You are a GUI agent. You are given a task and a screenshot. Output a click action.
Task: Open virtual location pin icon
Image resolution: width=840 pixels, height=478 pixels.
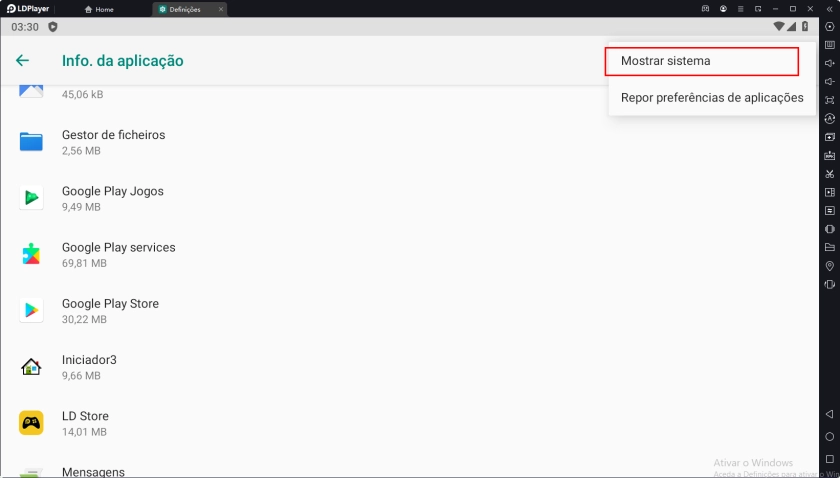pyautogui.click(x=830, y=266)
